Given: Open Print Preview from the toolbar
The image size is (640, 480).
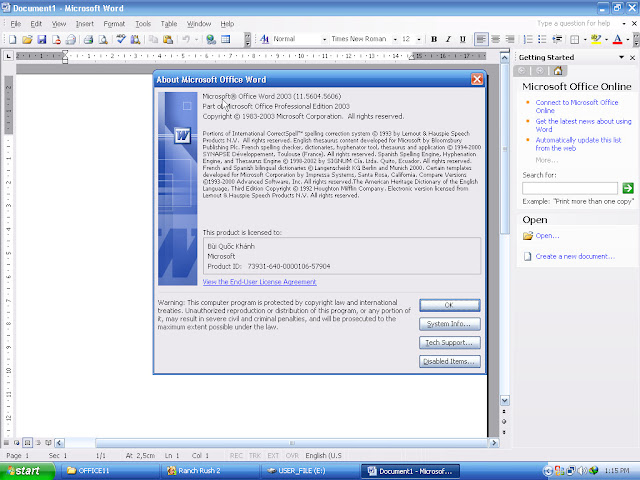Looking at the screenshot, I should pos(103,39).
